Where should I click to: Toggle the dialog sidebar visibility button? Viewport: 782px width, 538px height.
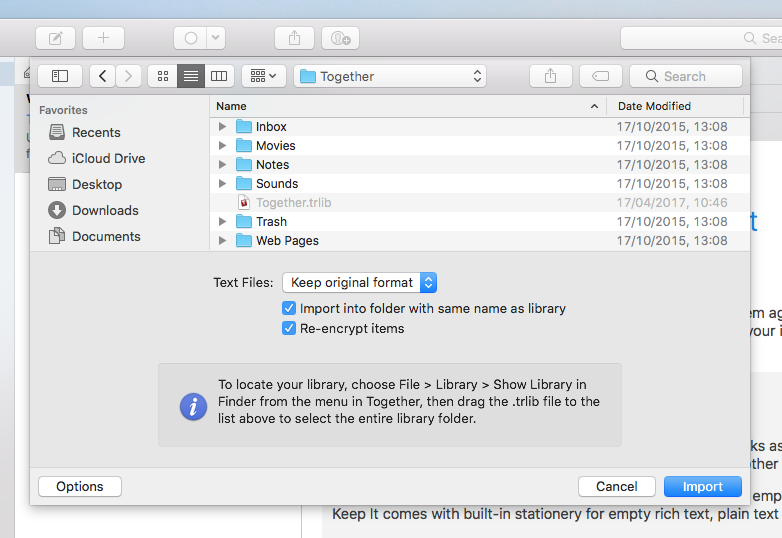point(60,76)
